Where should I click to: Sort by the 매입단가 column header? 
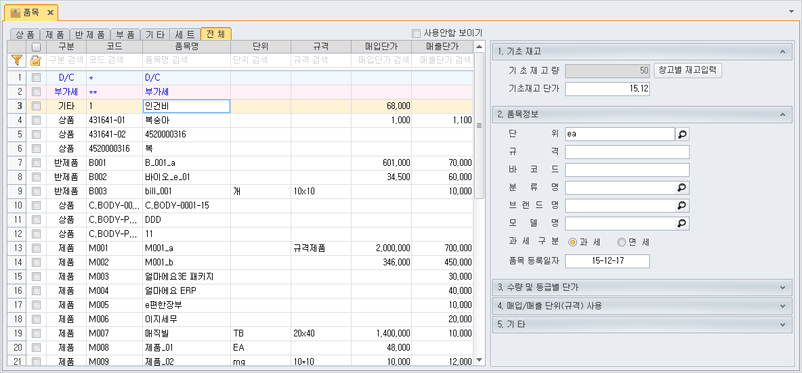pyautogui.click(x=382, y=47)
